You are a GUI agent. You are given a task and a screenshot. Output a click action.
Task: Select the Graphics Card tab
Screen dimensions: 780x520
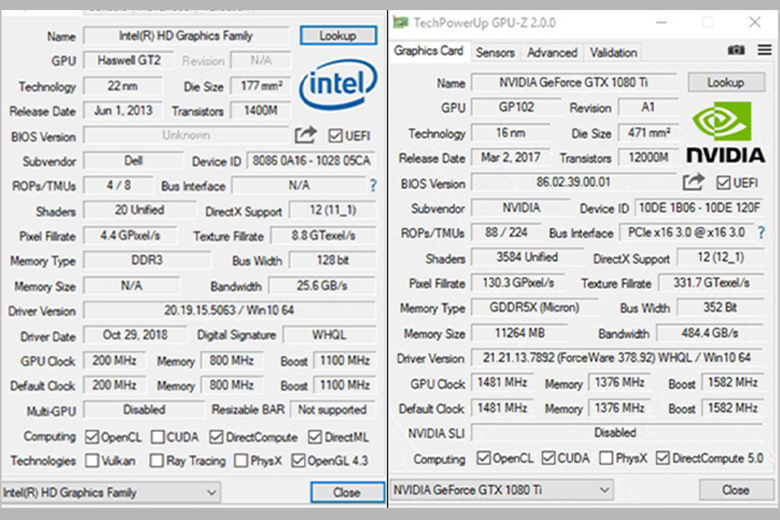tap(429, 51)
